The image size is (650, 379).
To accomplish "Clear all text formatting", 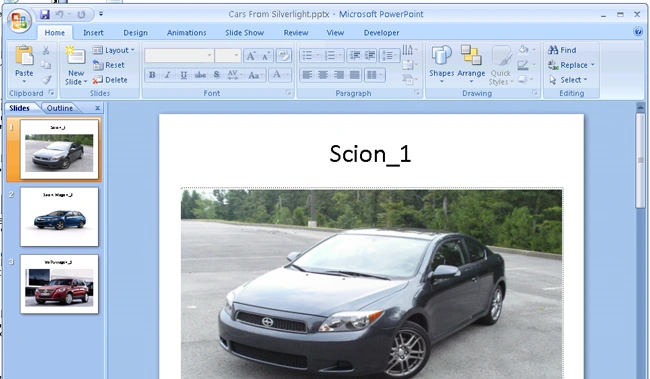I will [284, 55].
